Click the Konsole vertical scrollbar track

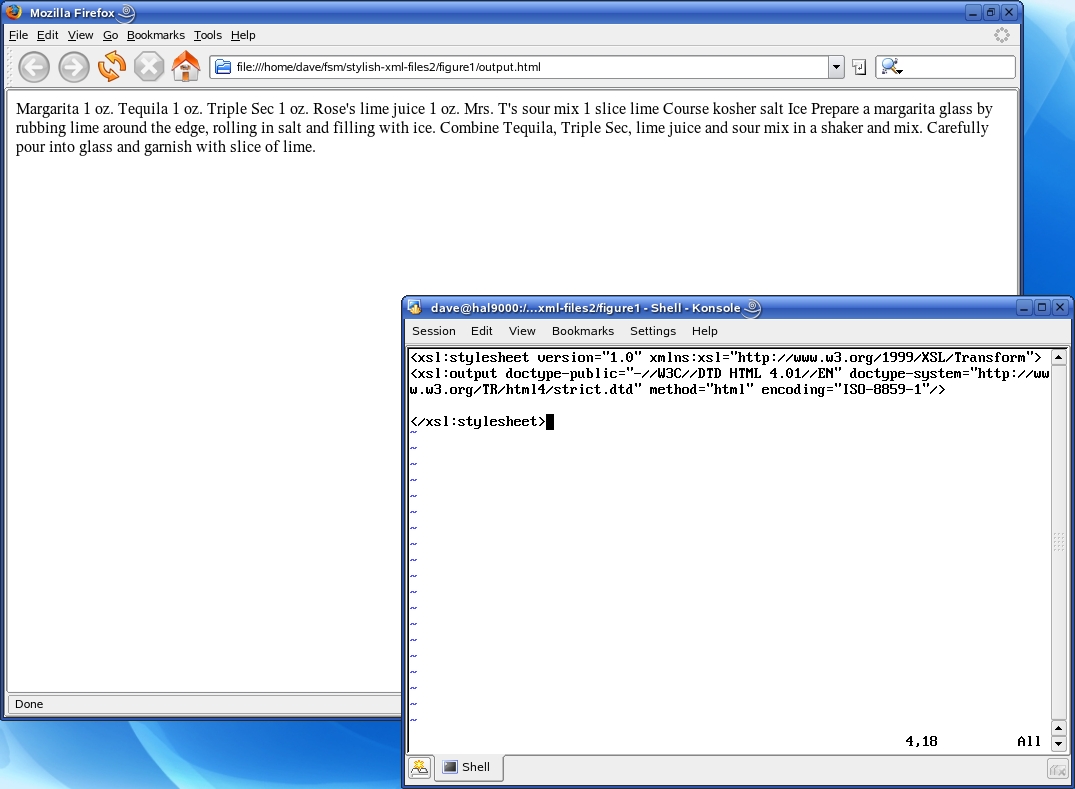click(1059, 542)
